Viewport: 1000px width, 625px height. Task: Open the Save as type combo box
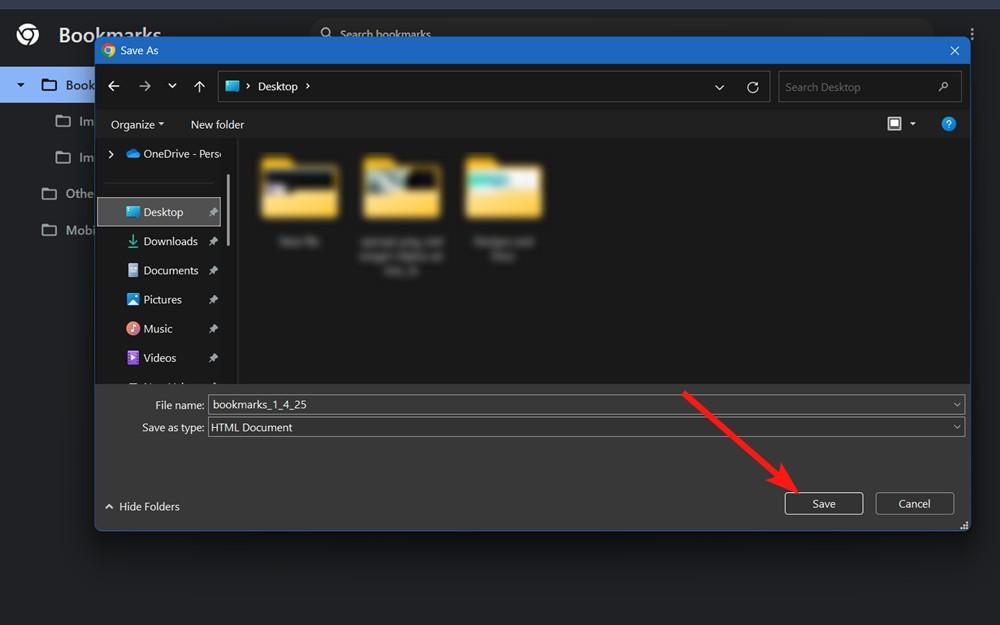(586, 427)
